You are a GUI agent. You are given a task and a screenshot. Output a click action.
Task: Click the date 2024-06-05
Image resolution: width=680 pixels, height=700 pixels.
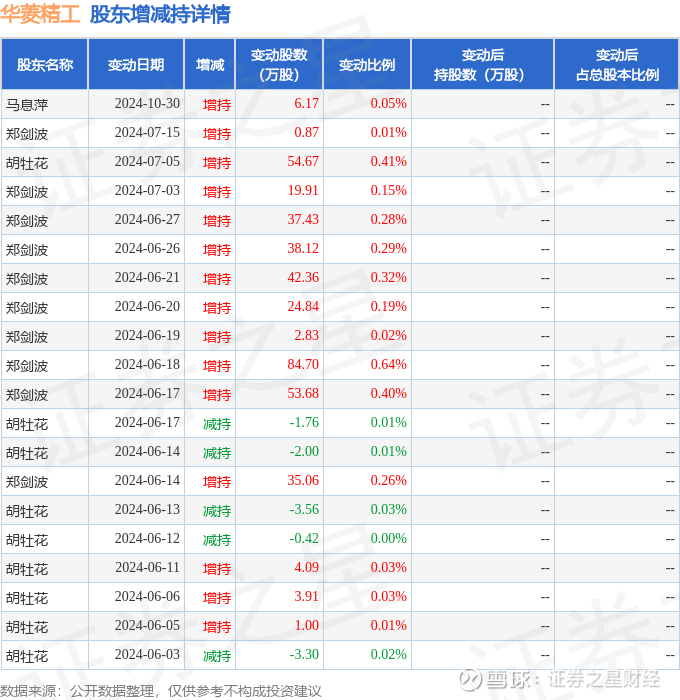click(147, 626)
